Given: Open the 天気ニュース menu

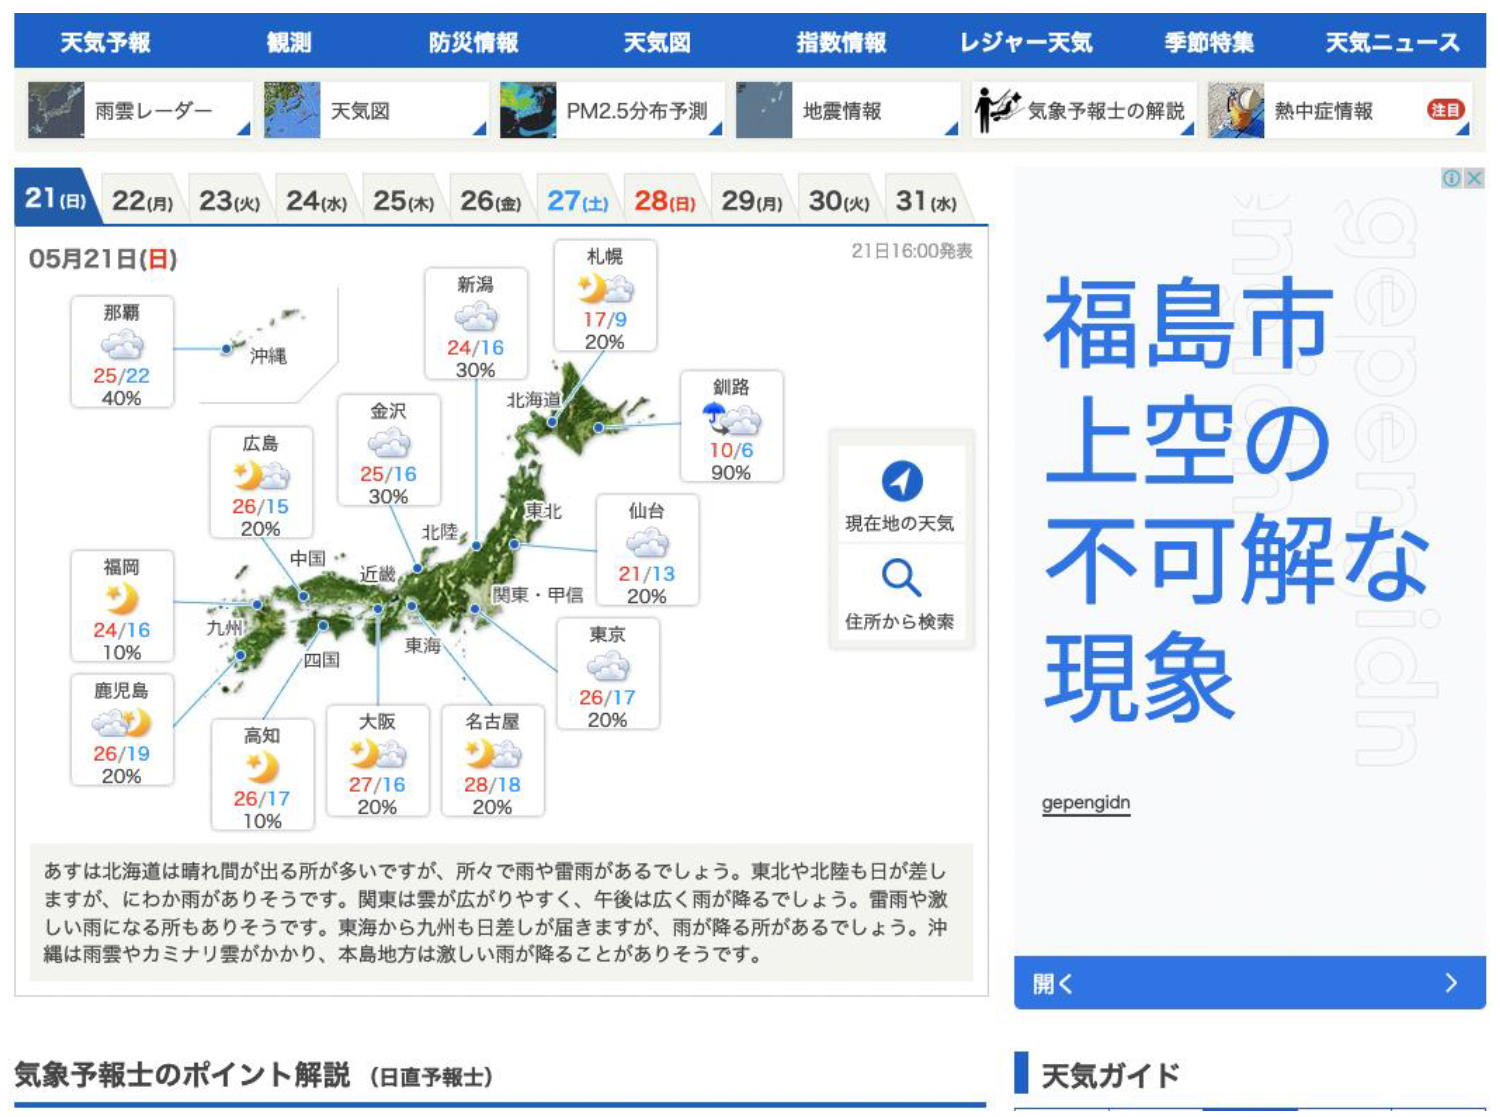Looking at the screenshot, I should click(1393, 42).
